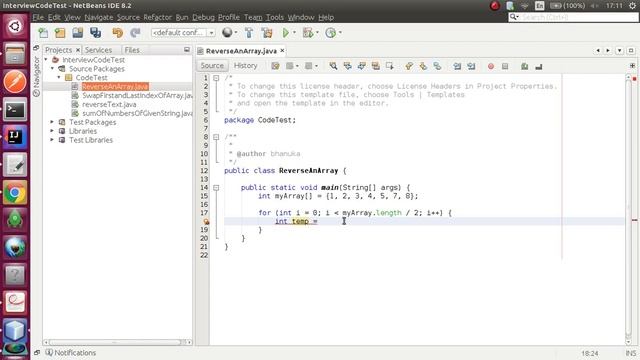640x360 pixels.
Task: Click the Open Project toolbar icon
Action: coord(78,33)
